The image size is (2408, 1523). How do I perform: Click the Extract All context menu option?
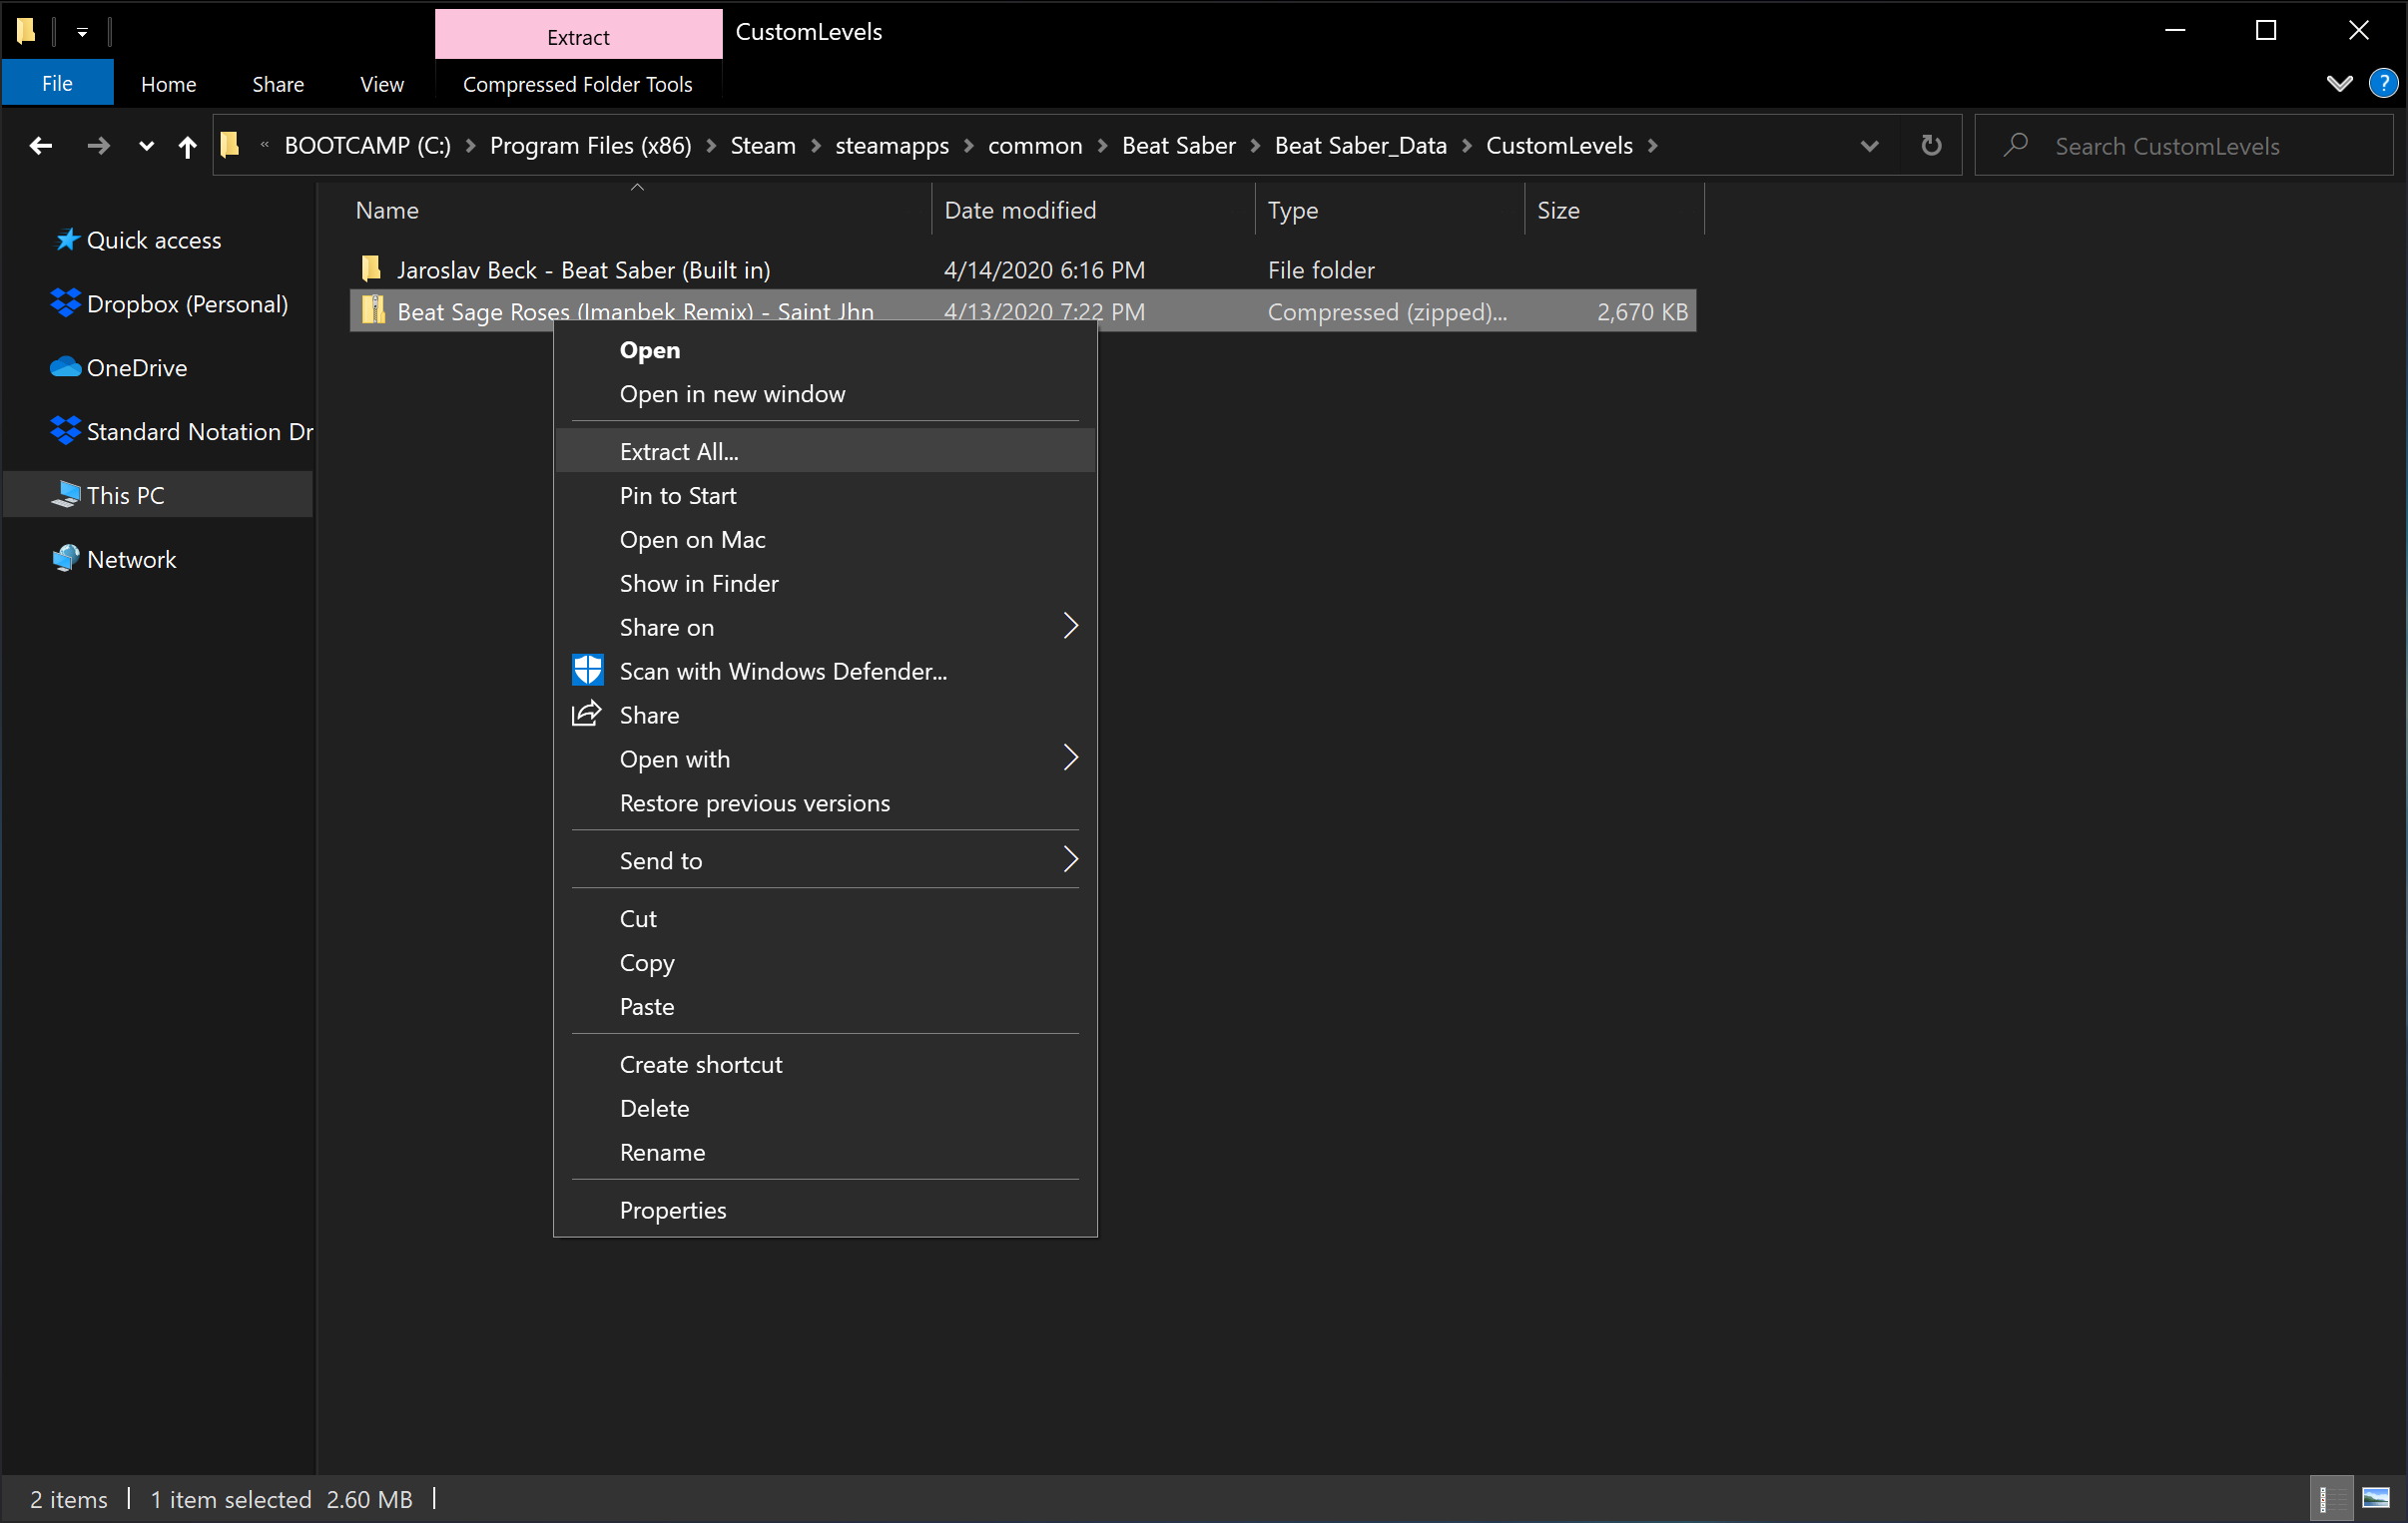coord(678,451)
